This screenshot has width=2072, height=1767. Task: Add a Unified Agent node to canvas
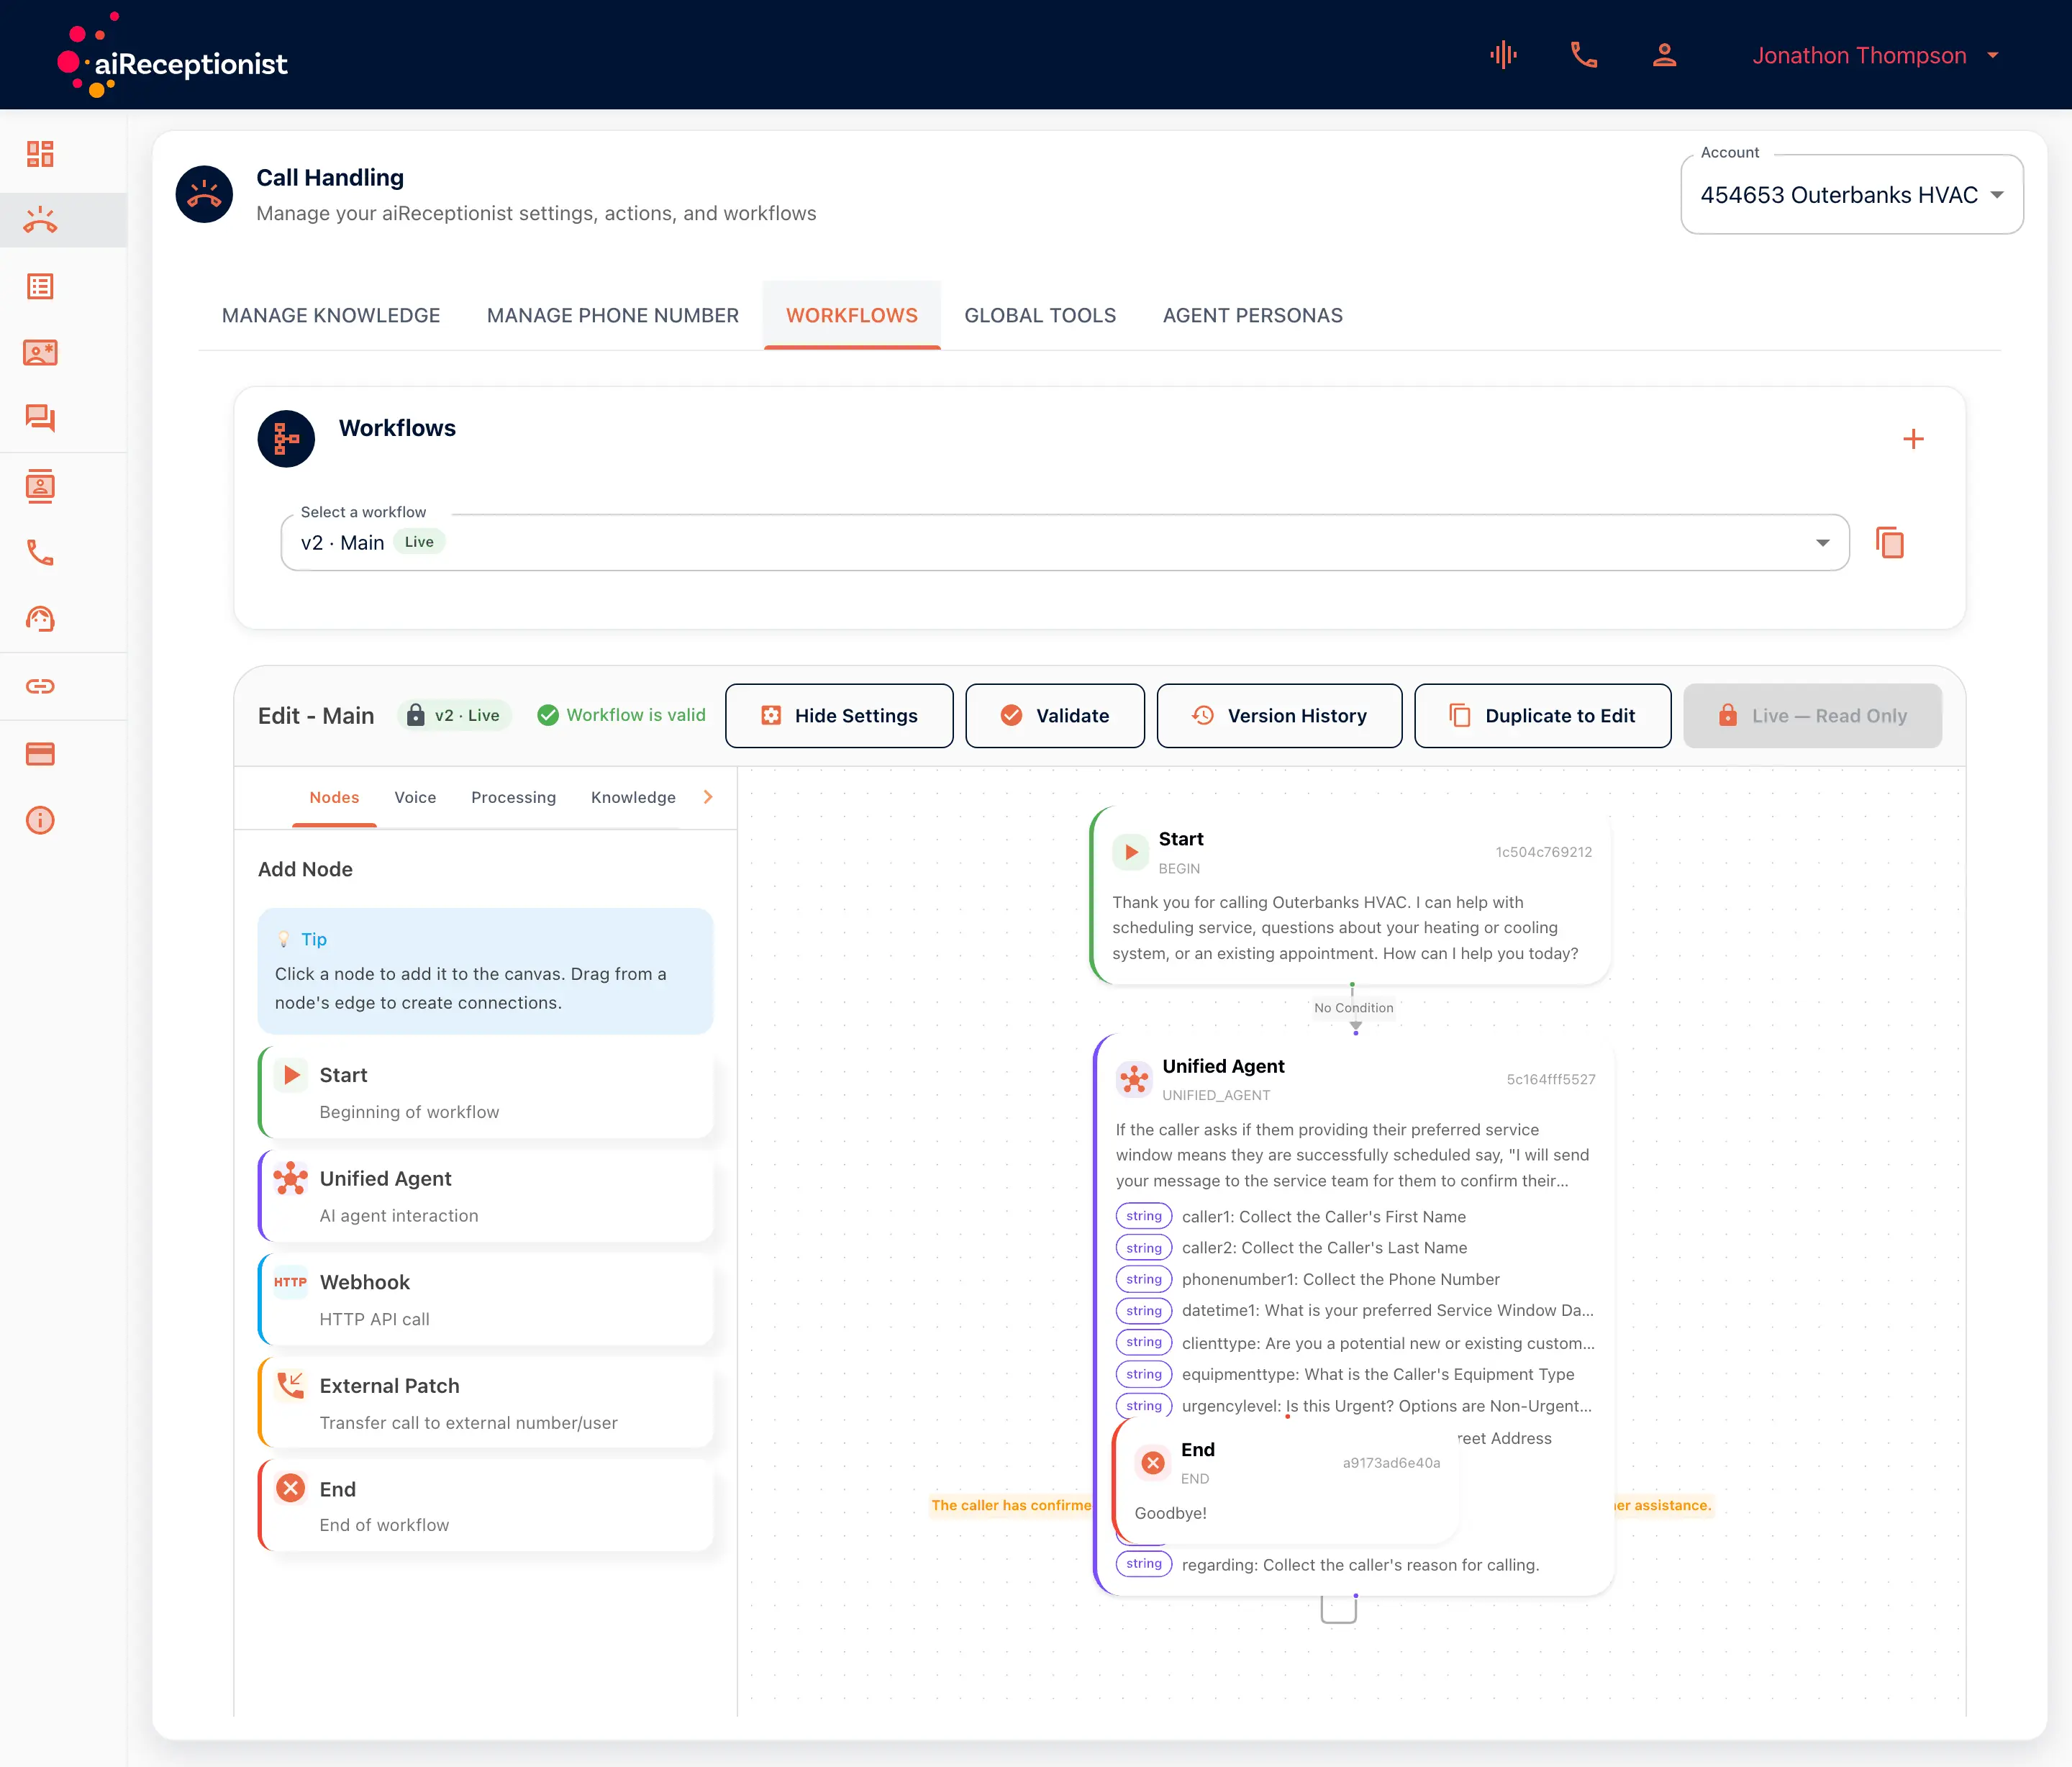486,1197
